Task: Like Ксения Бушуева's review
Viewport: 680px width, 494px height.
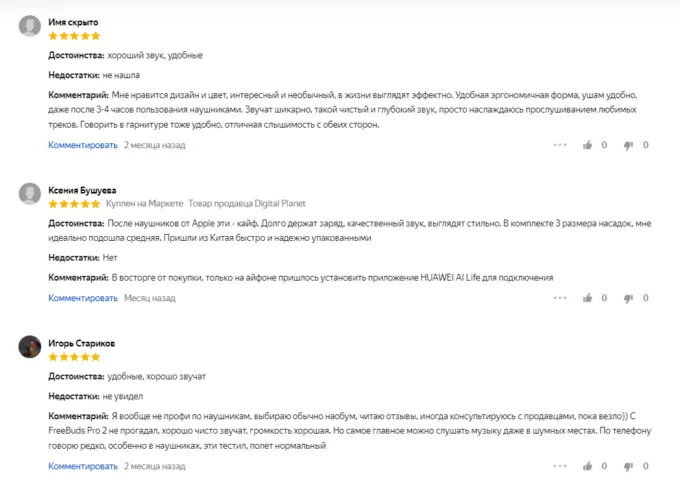Action: pyautogui.click(x=588, y=298)
